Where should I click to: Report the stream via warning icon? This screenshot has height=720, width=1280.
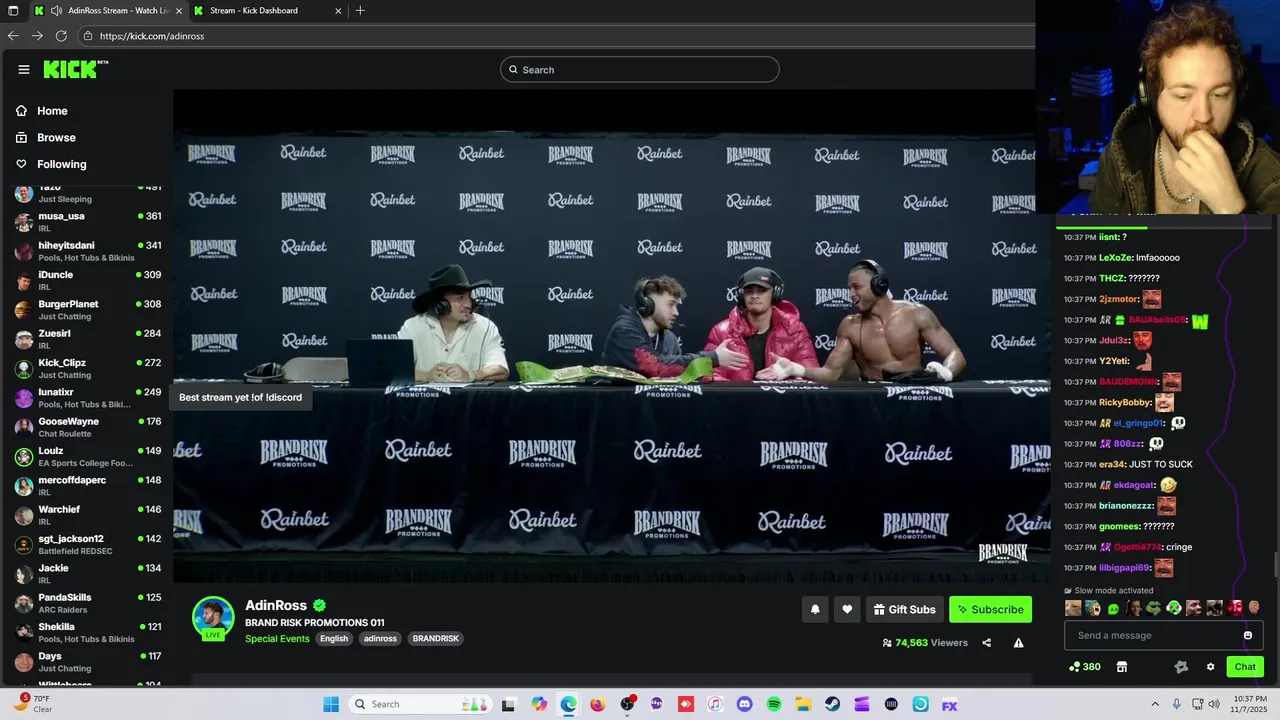pos(1018,643)
